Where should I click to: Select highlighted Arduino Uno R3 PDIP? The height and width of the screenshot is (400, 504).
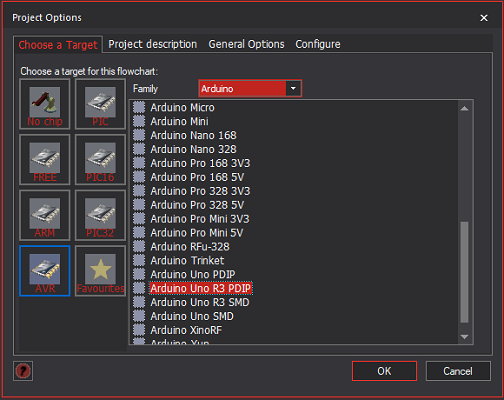[200, 288]
